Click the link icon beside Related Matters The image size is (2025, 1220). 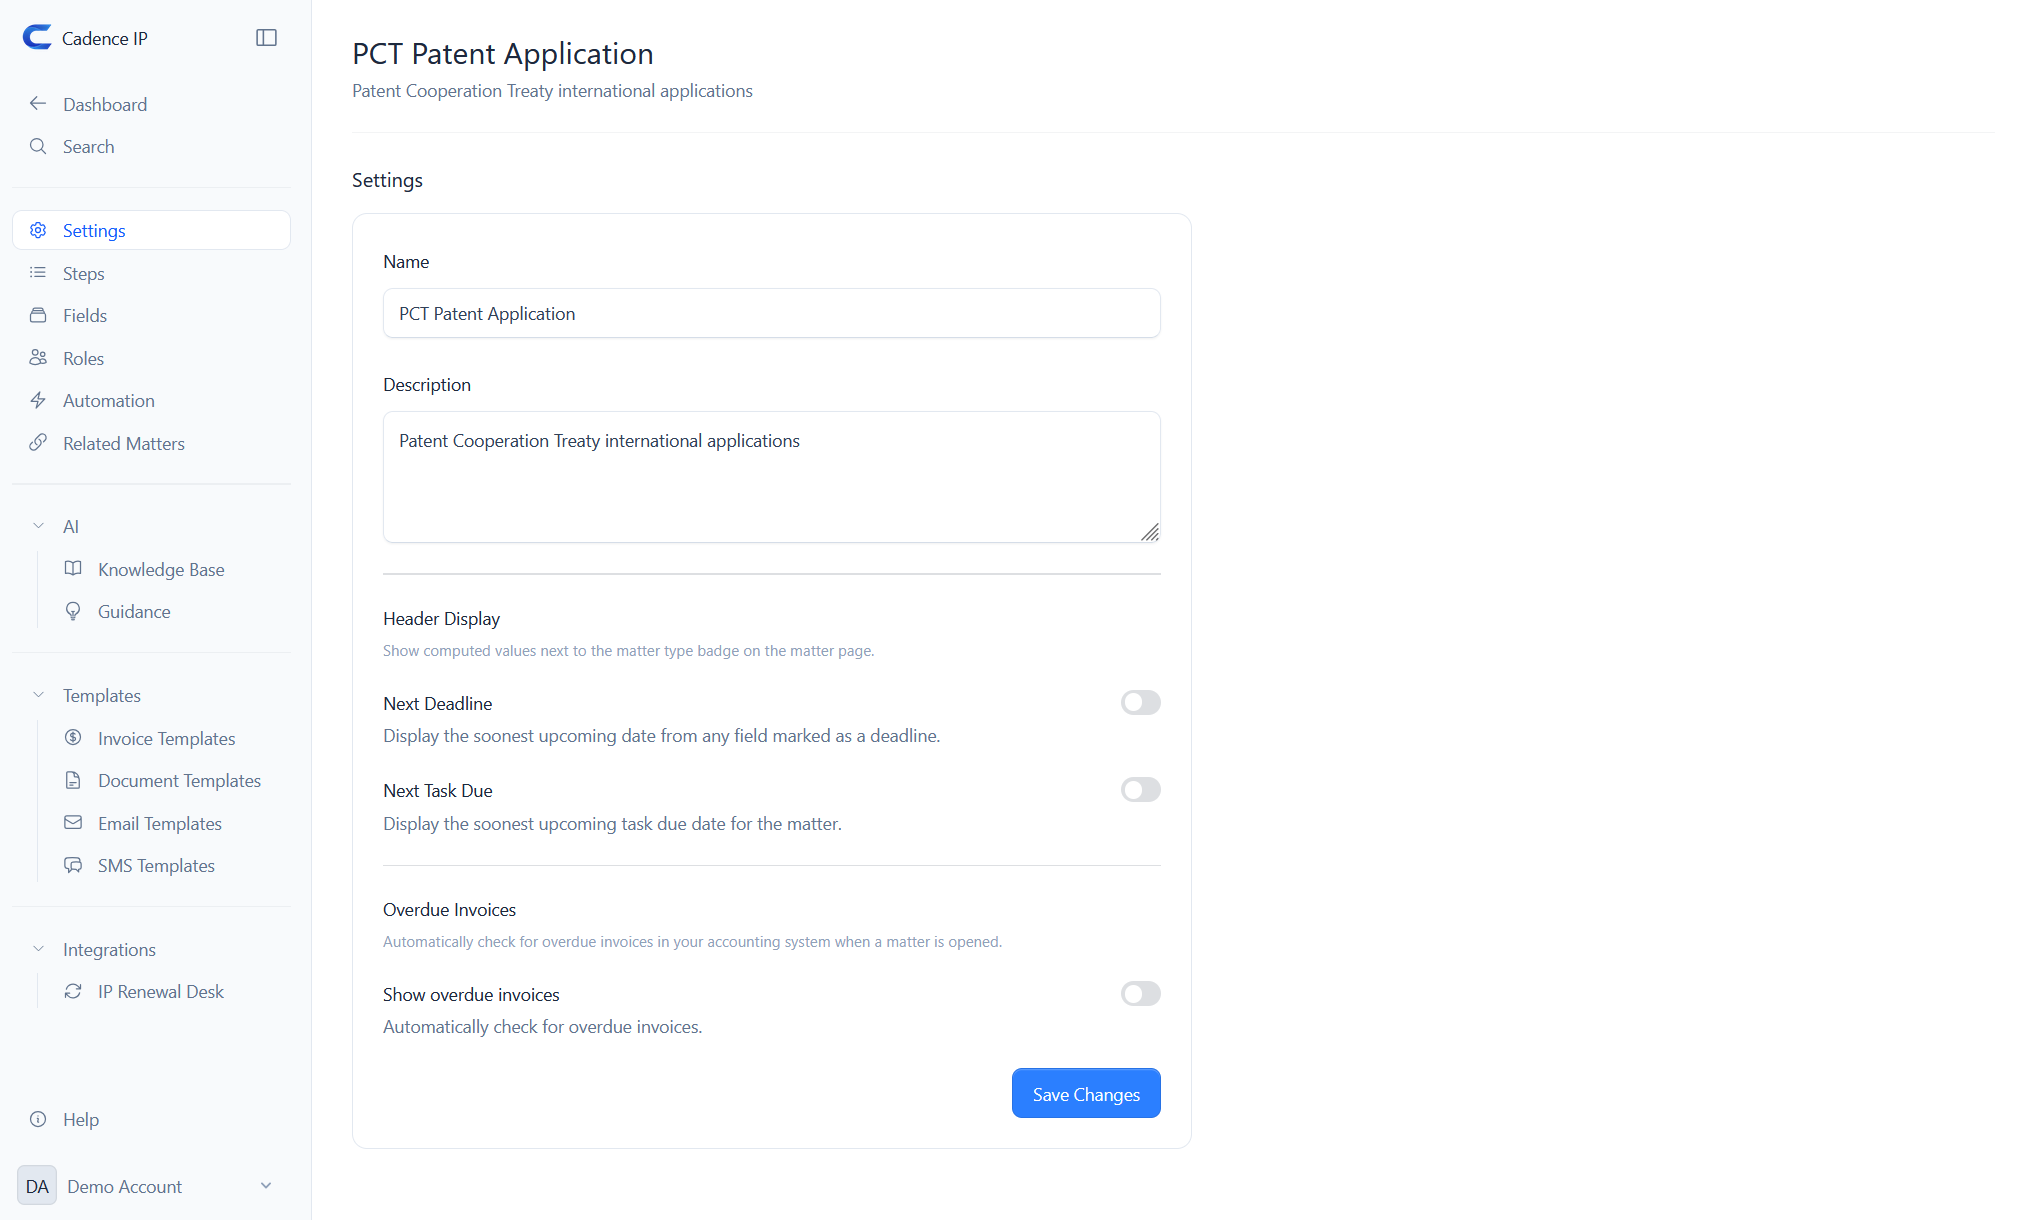click(38, 443)
